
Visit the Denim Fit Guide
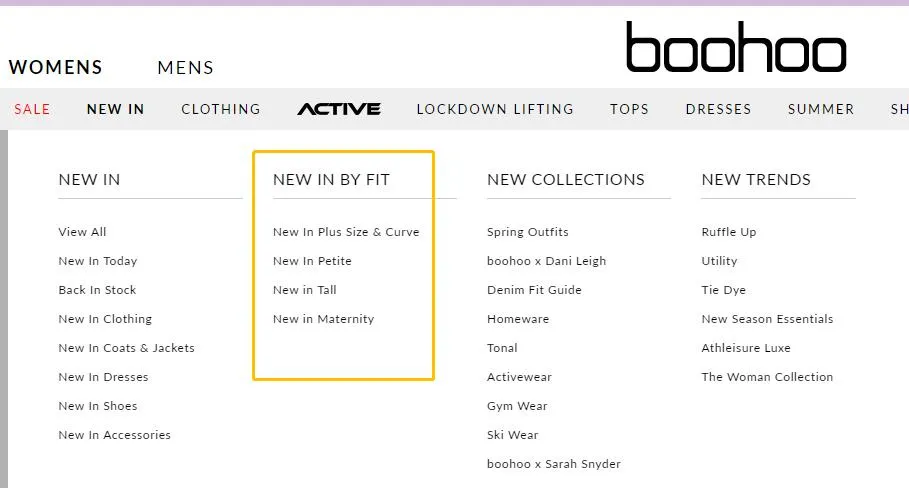(535, 290)
